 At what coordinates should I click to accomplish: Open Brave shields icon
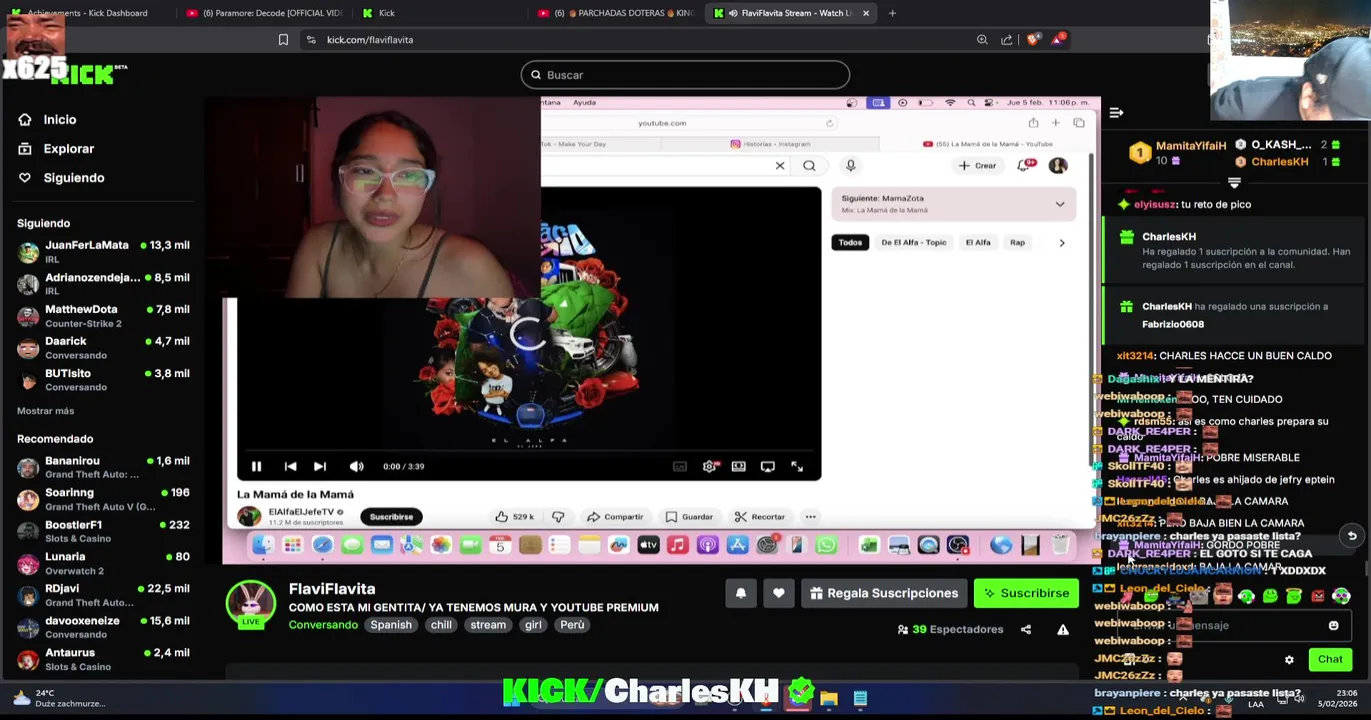[x=1032, y=39]
